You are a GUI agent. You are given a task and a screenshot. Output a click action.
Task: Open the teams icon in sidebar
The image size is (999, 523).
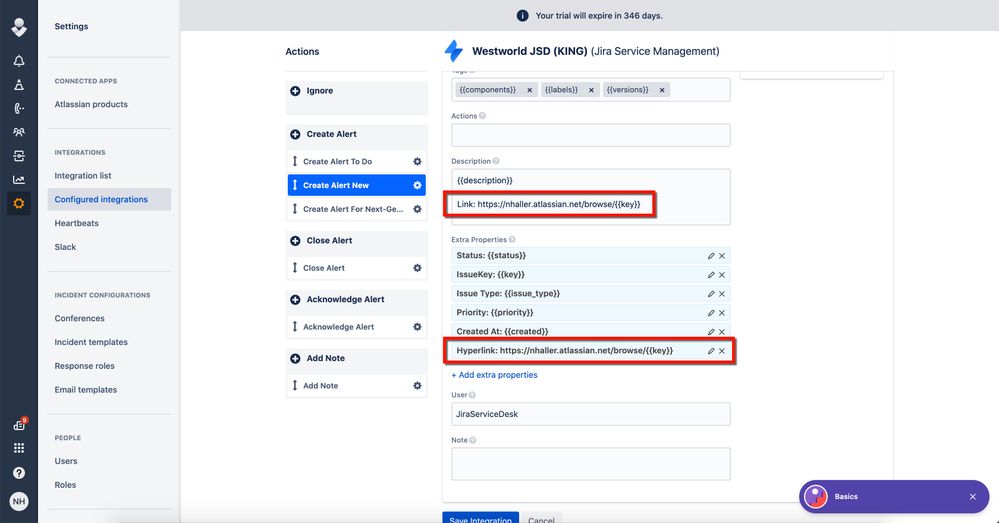click(19, 133)
